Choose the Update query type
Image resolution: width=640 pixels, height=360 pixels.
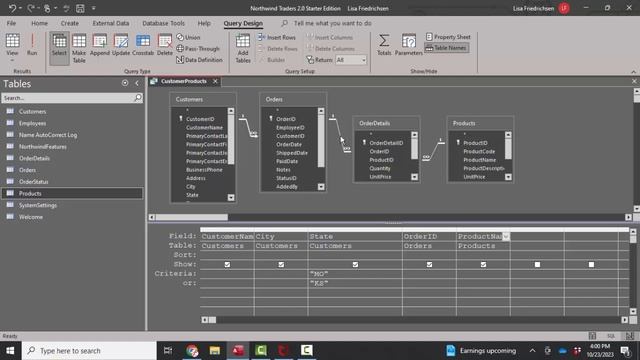(121, 45)
